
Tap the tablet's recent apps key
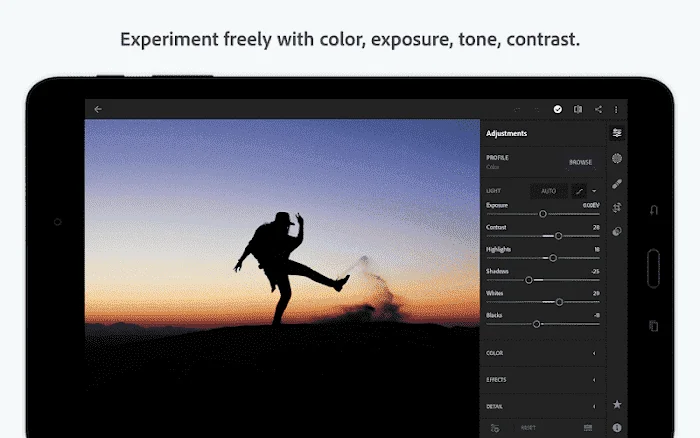pos(654,326)
